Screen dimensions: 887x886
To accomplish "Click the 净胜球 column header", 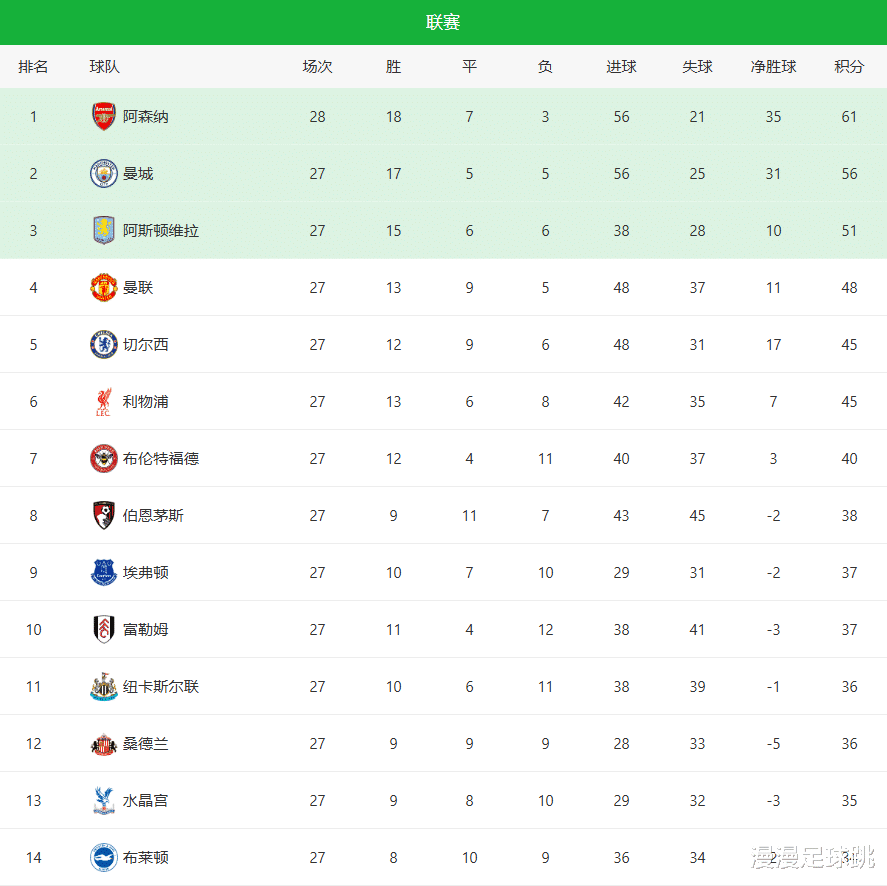I will click(x=773, y=67).
